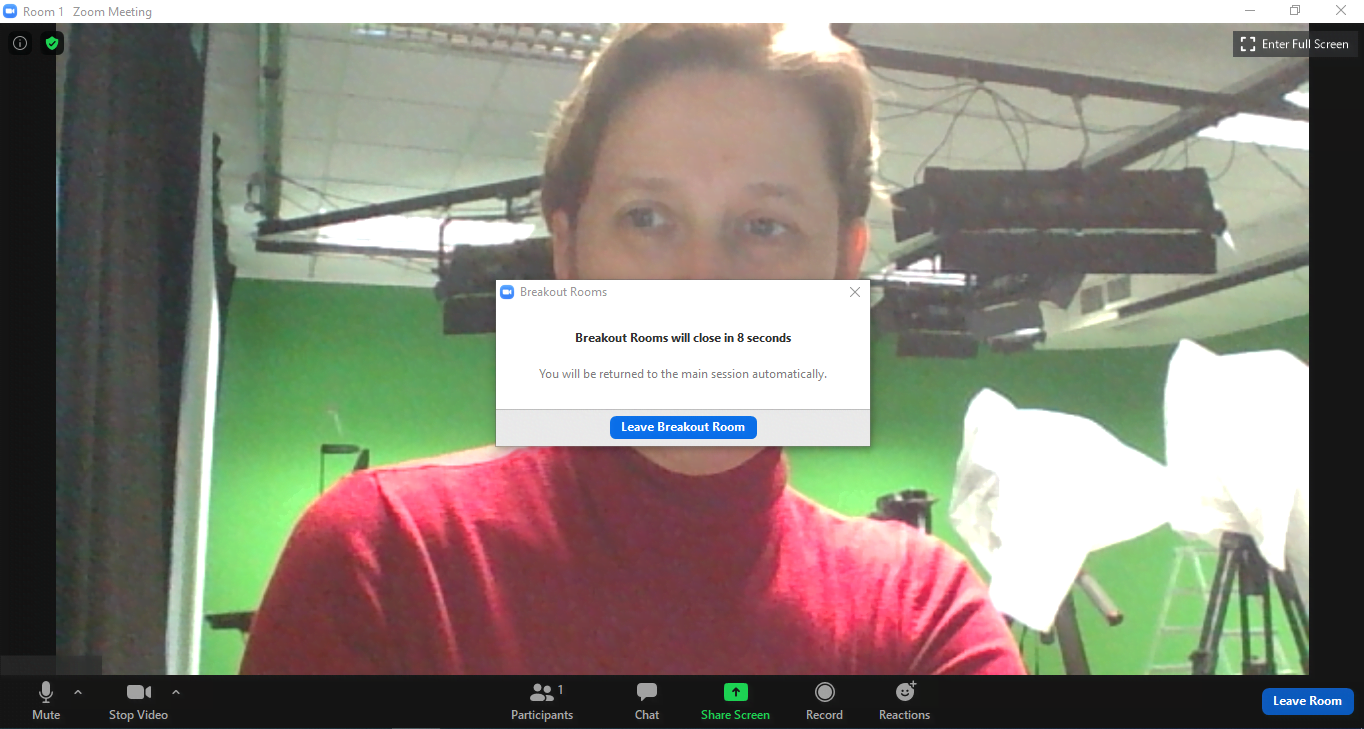The height and width of the screenshot is (729, 1364).
Task: Enter Full Screen mode
Action: pyautogui.click(x=1295, y=44)
